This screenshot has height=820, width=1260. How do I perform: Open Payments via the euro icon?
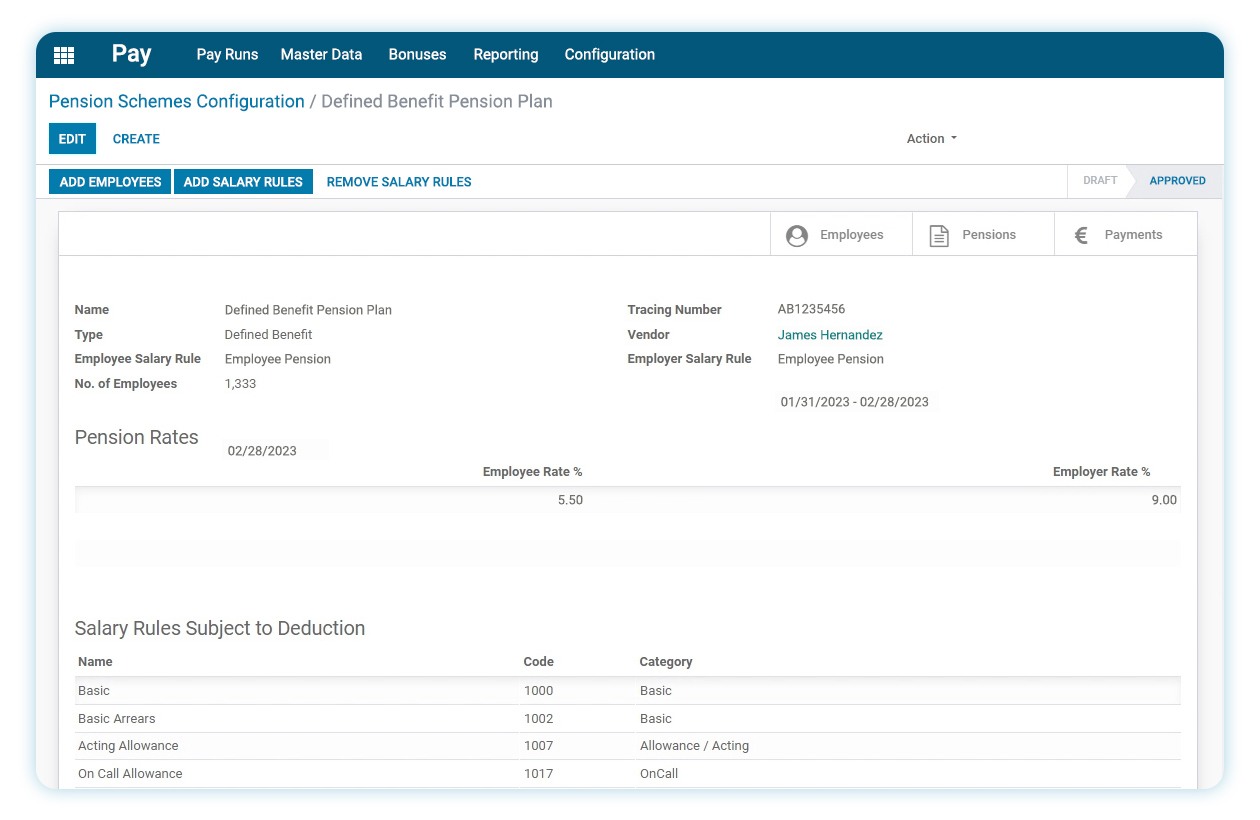pyautogui.click(x=1119, y=234)
